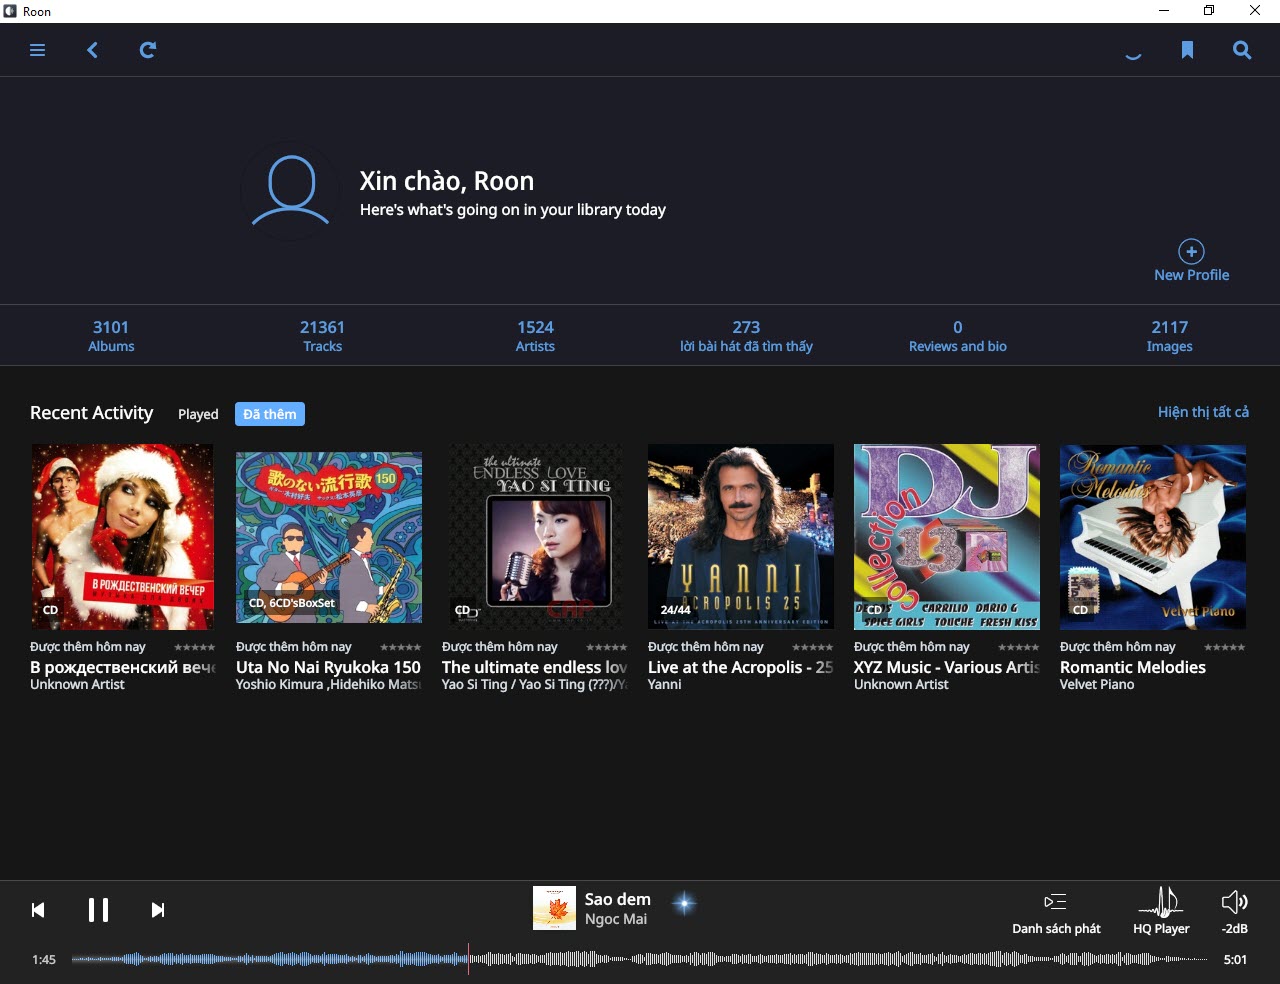This screenshot has width=1280, height=984.
Task: Seek within the waveform progress bar
Action: [x=640, y=959]
